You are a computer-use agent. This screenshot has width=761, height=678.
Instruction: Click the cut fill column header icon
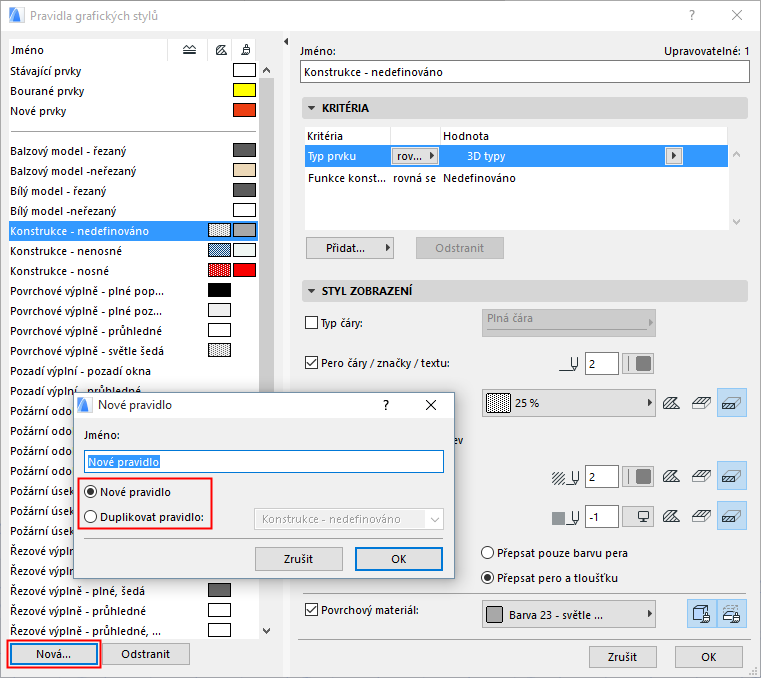(x=189, y=50)
